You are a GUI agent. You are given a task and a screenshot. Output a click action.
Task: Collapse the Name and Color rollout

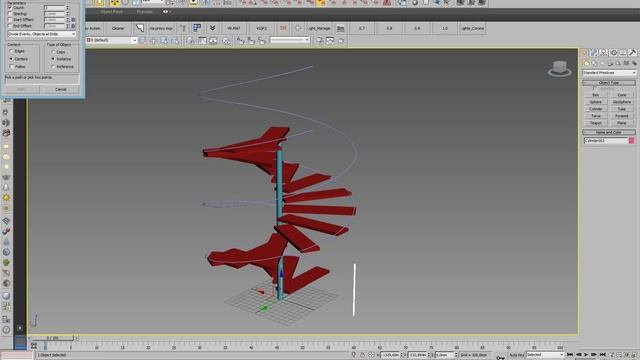pyautogui.click(x=609, y=132)
